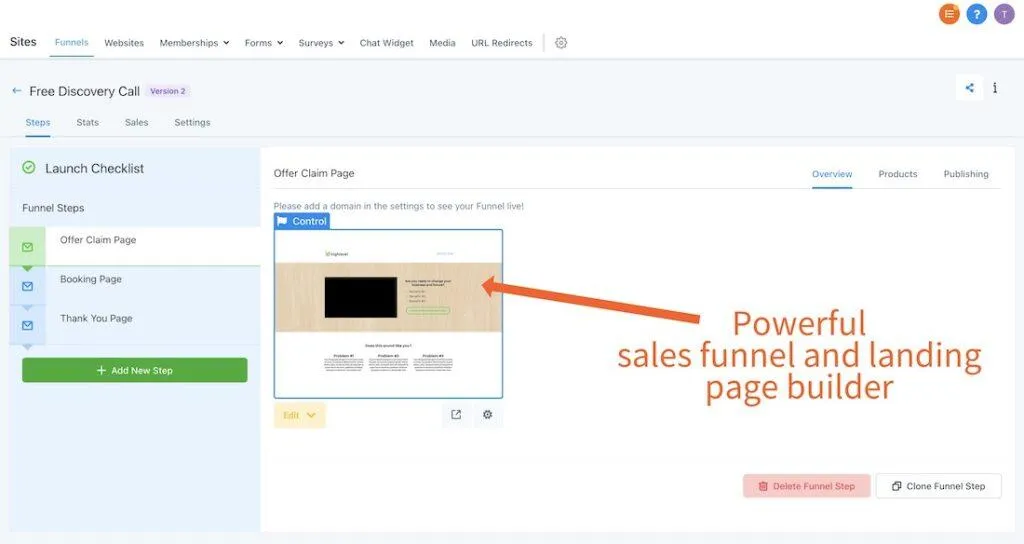Open the page settings gear under the thumbnail

tap(487, 414)
